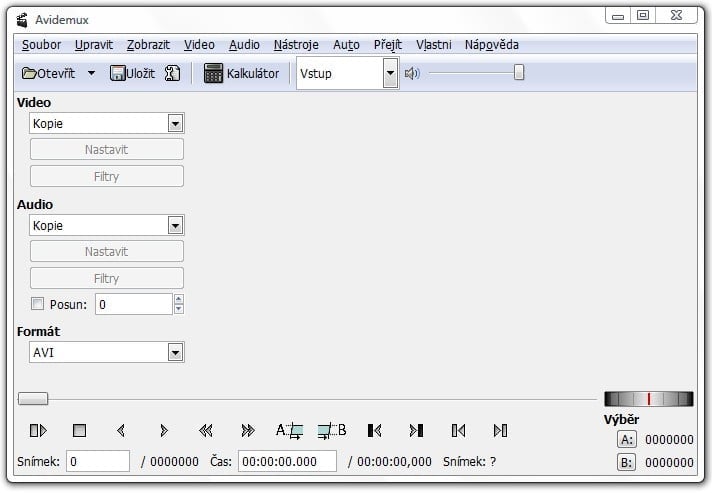712x493 pixels.
Task: Set selection marker A
Action: click(x=289, y=430)
